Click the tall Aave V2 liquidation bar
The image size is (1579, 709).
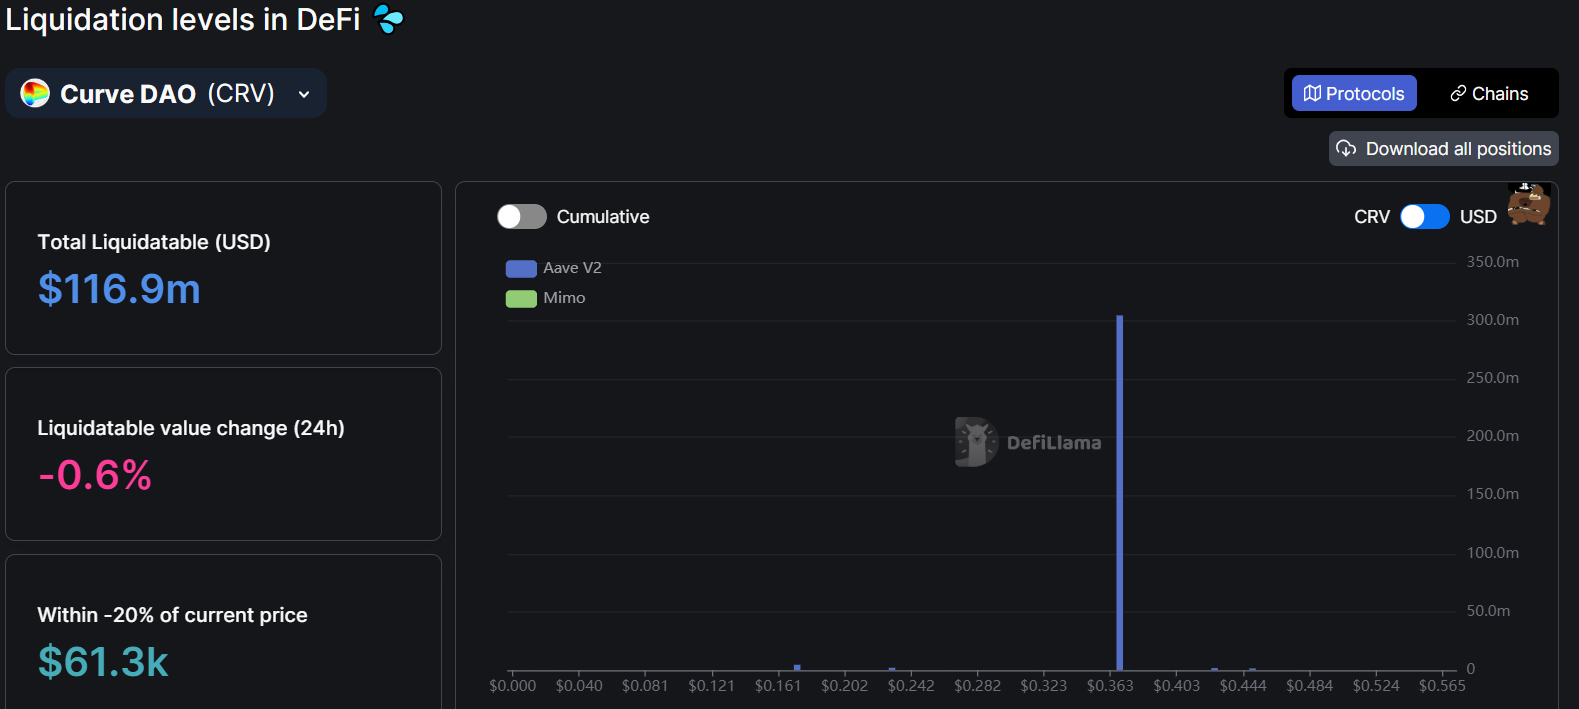click(x=1120, y=493)
